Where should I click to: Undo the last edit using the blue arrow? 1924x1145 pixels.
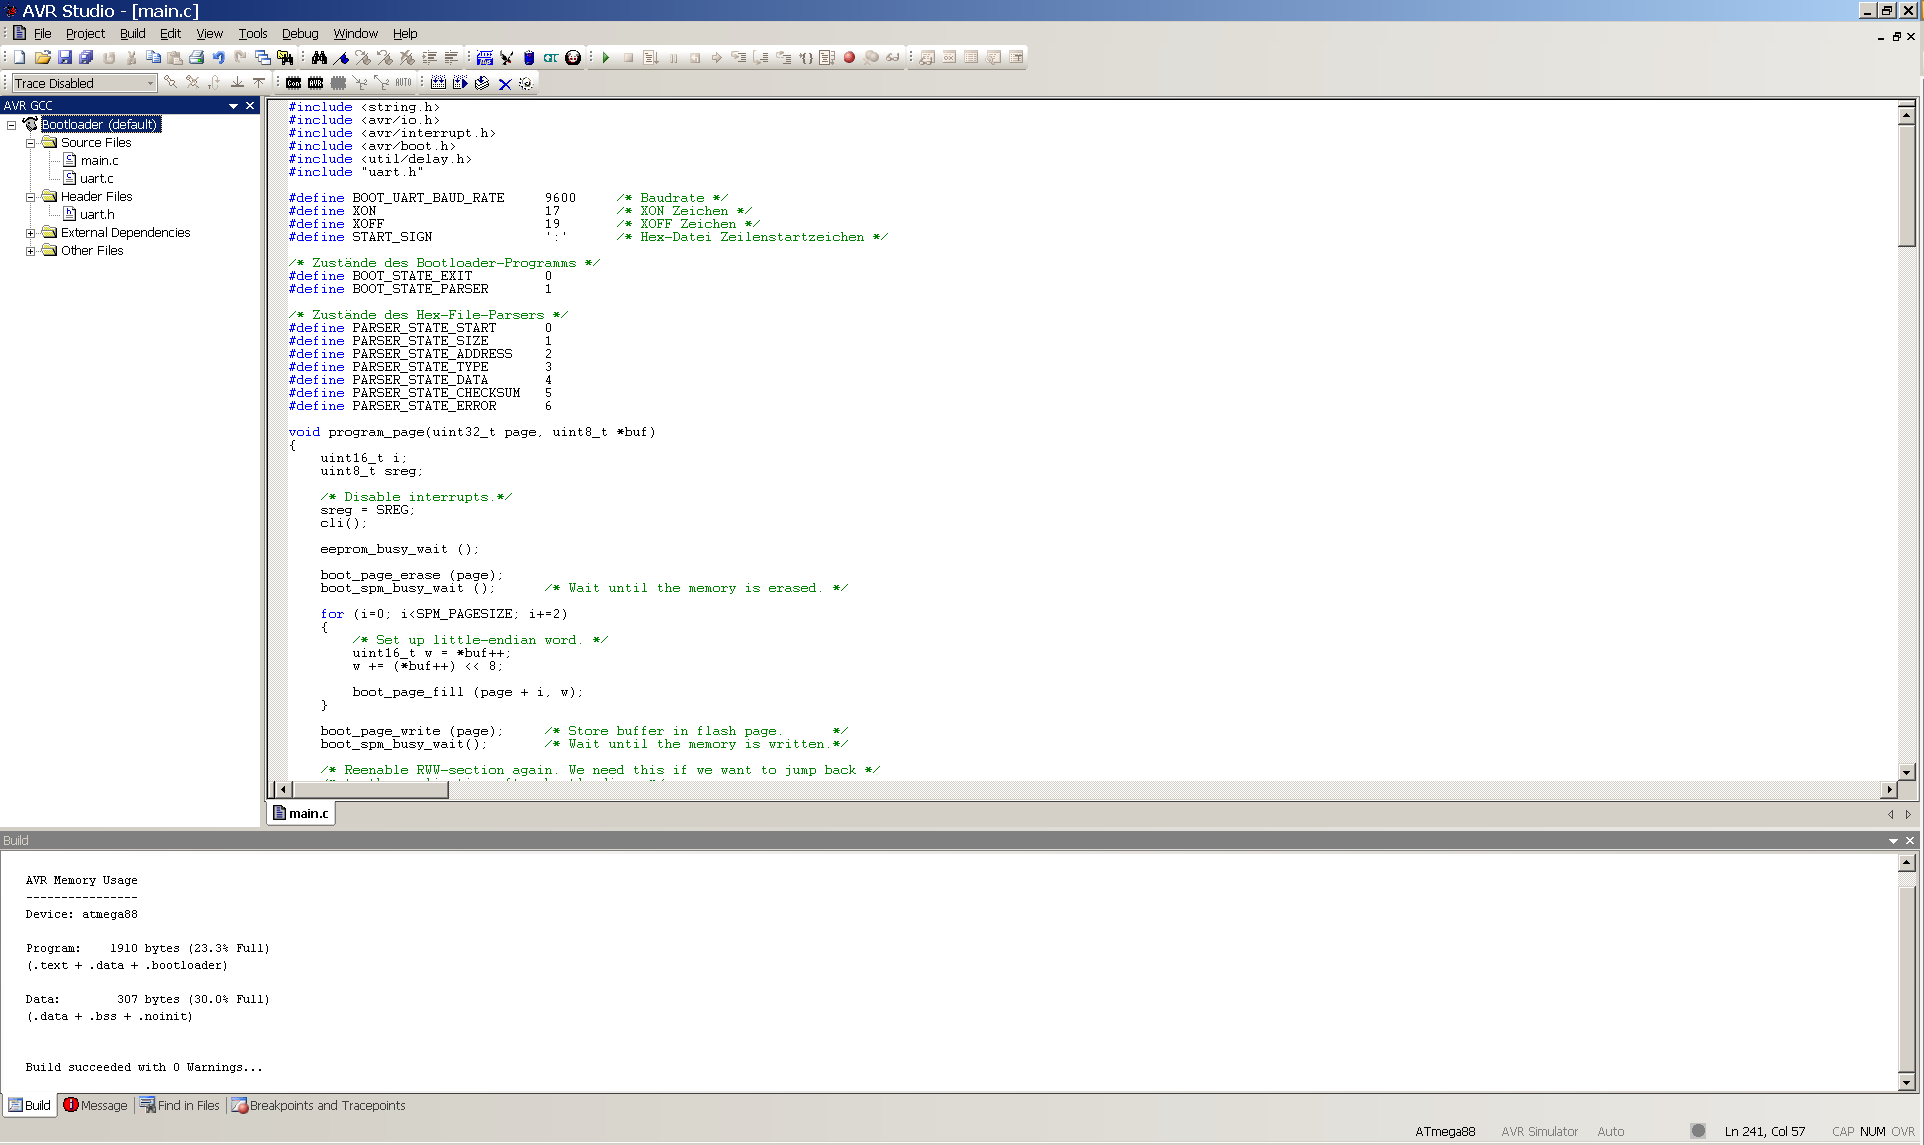point(218,58)
